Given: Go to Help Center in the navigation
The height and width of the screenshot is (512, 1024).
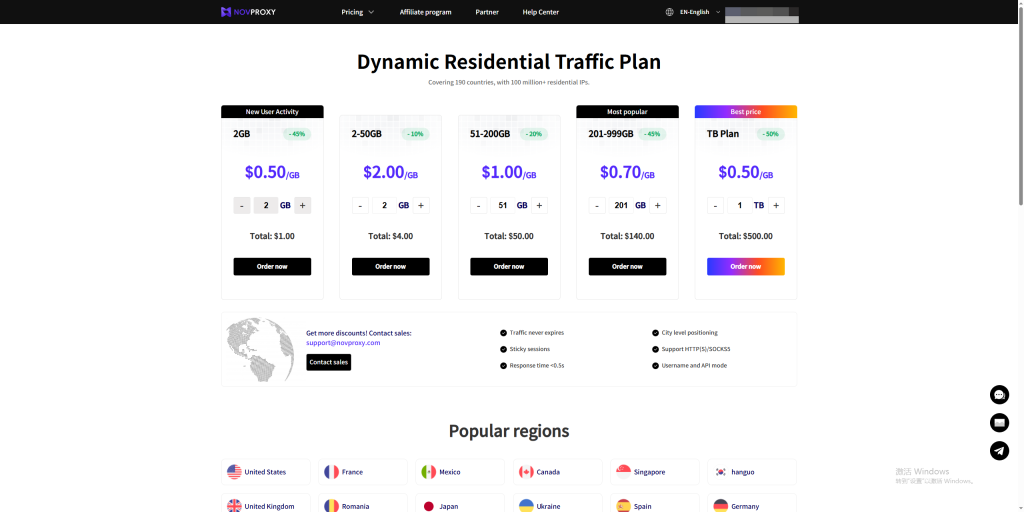Looking at the screenshot, I should [x=540, y=12].
